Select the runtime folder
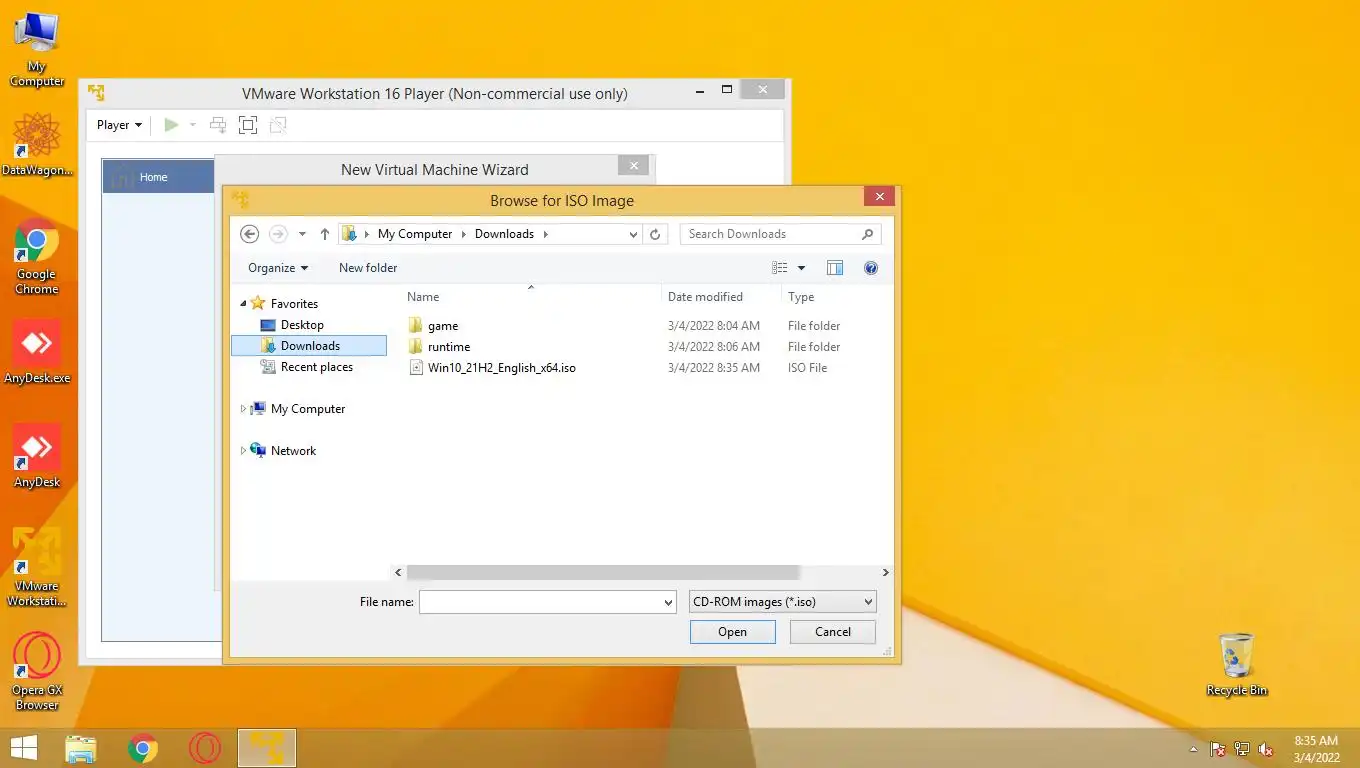 (449, 347)
